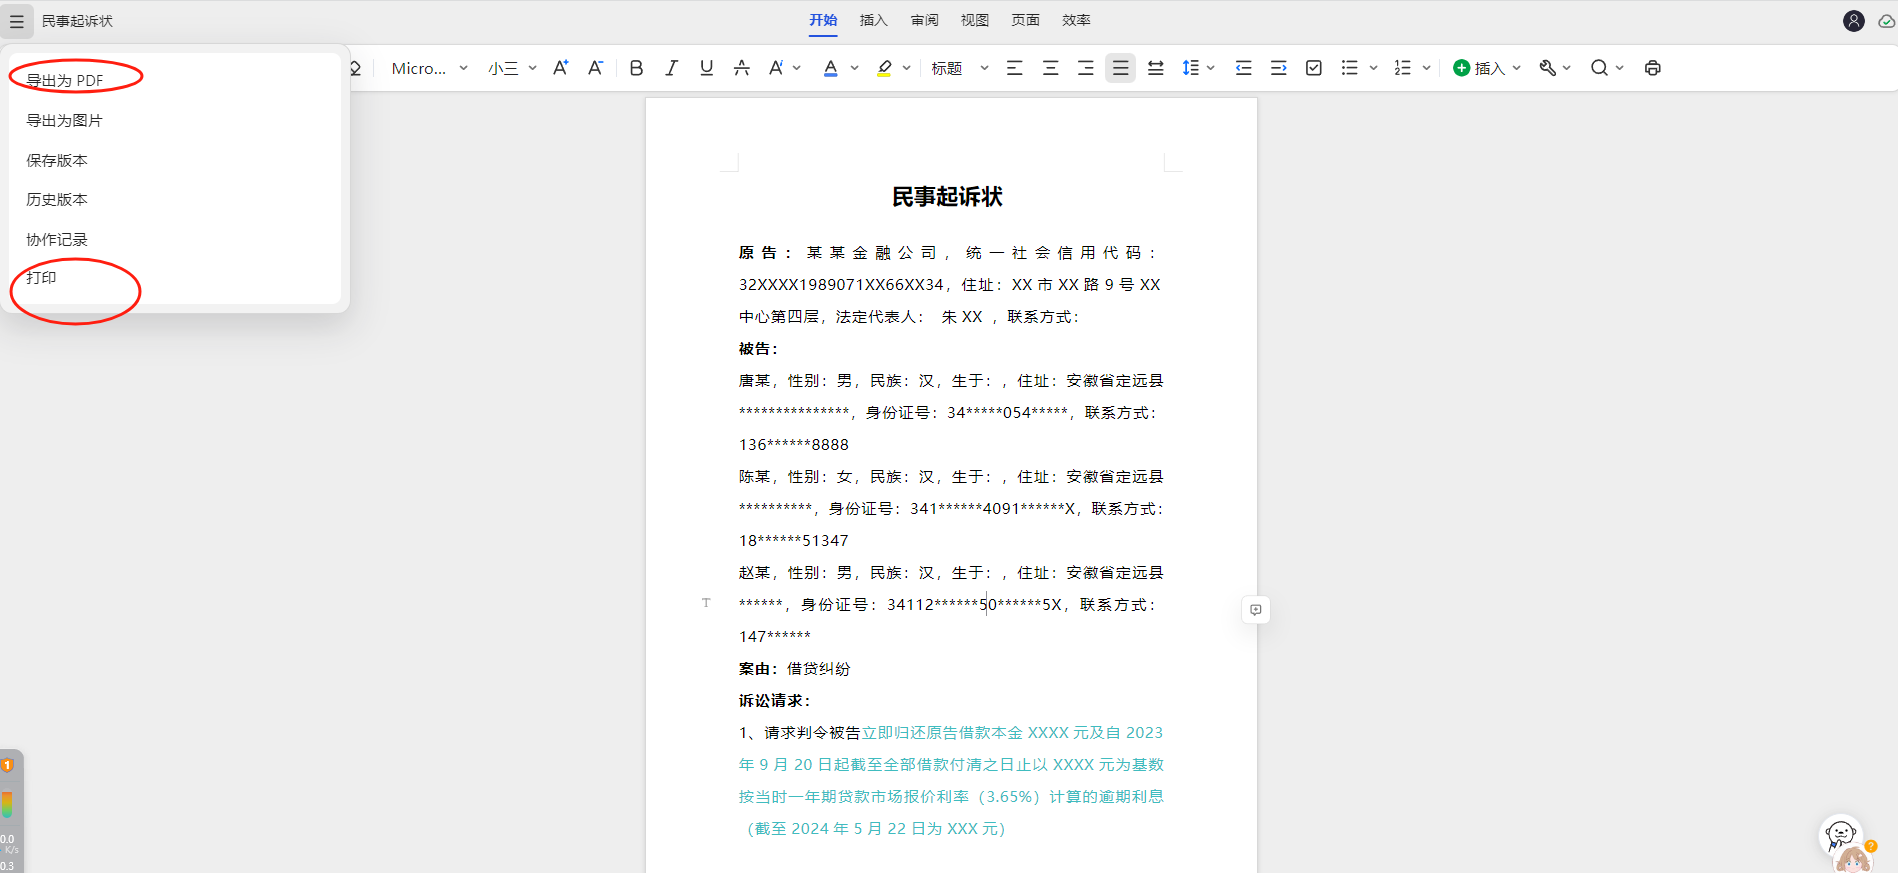This screenshot has height=873, width=1898.
Task: Apply italic formatting
Action: (671, 68)
